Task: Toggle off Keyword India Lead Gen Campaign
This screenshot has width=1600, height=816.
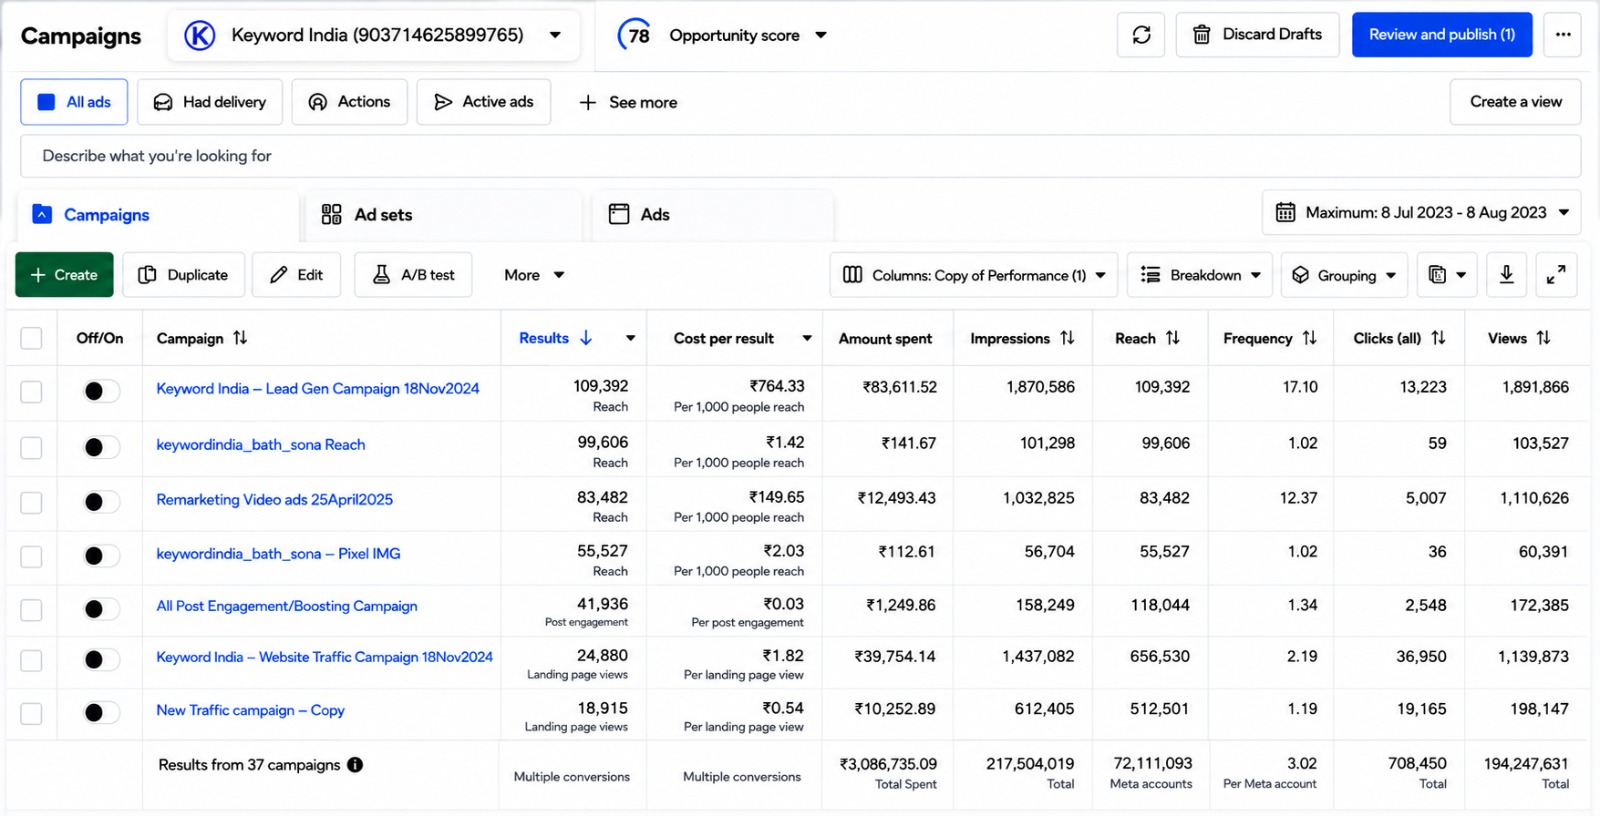Action: [101, 391]
